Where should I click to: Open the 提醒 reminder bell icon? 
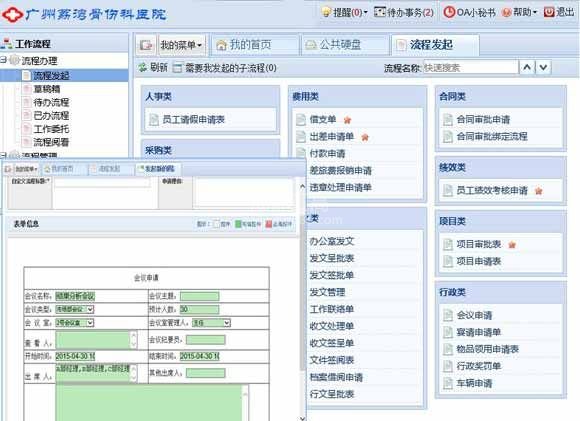(x=326, y=12)
